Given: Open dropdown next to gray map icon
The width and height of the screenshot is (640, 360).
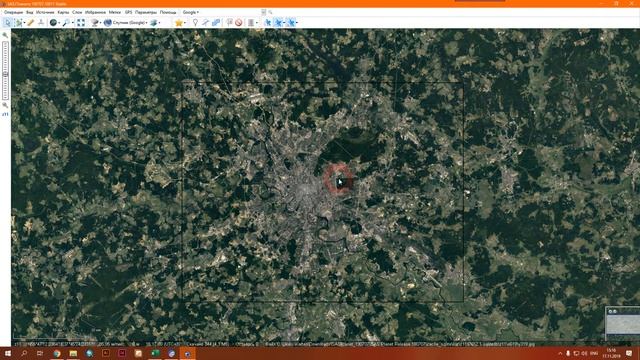Looking at the screenshot, I should coord(100,23).
